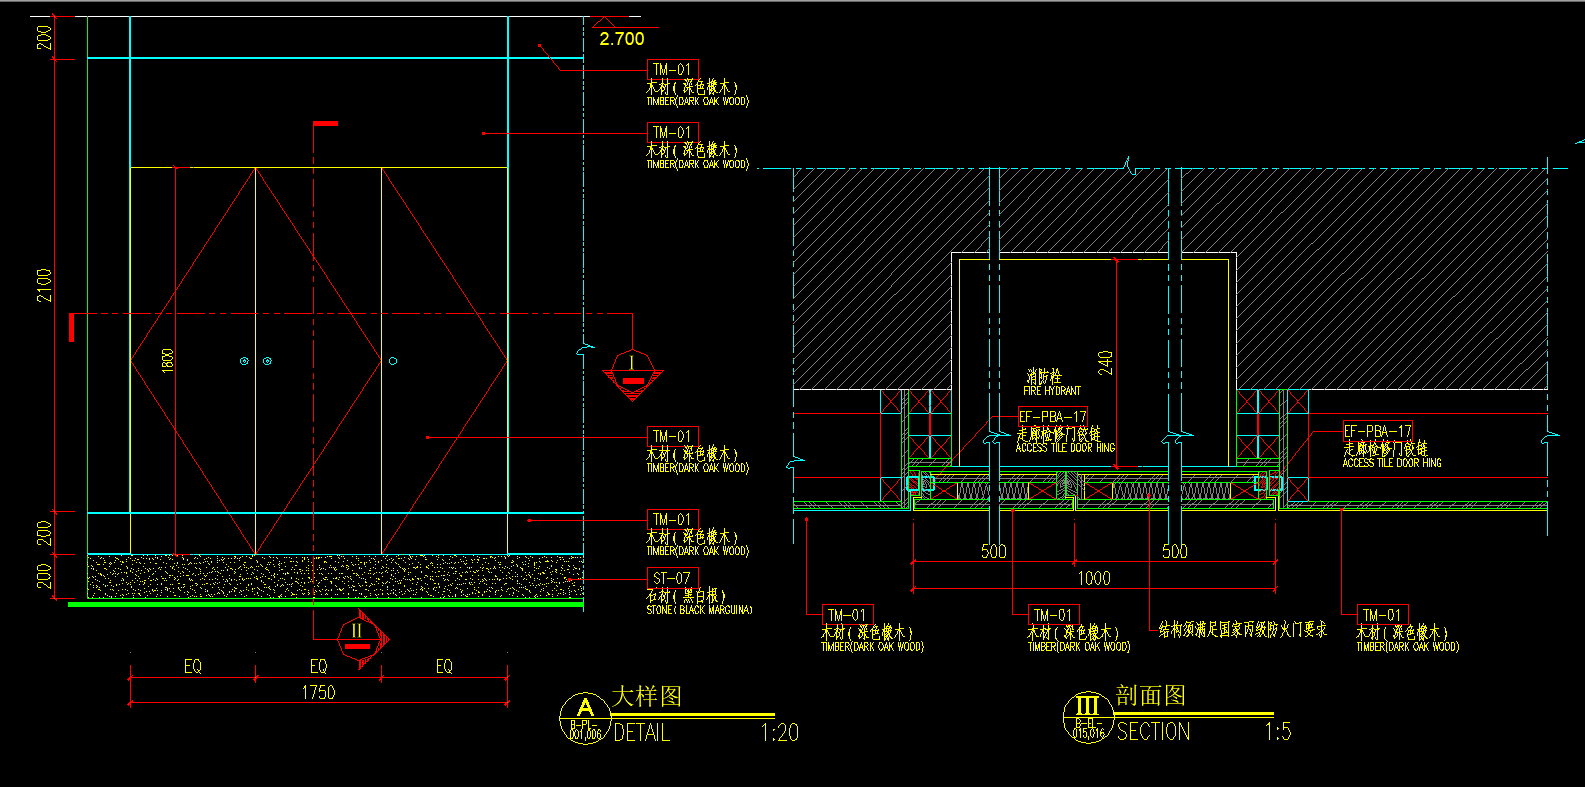The width and height of the screenshot is (1585, 787).
Task: Select the speckled stone base hatch
Action: [336, 577]
